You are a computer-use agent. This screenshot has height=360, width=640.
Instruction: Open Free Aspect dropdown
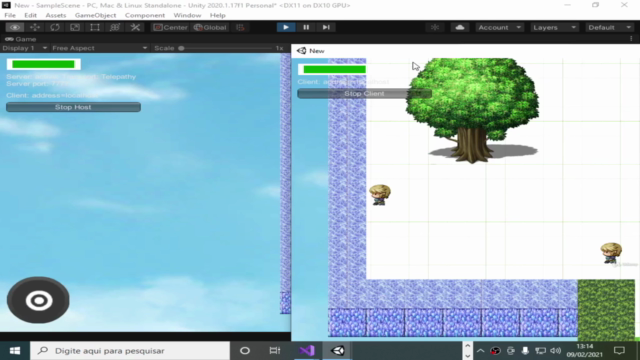(x=99, y=48)
